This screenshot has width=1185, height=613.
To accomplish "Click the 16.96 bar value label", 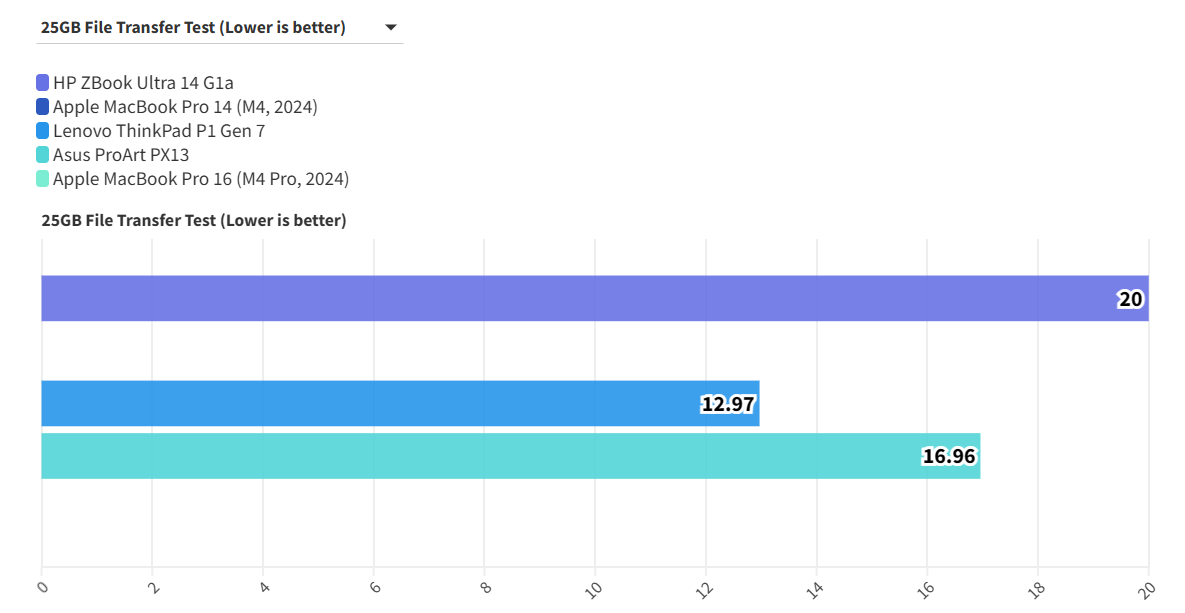I will click(x=948, y=457).
